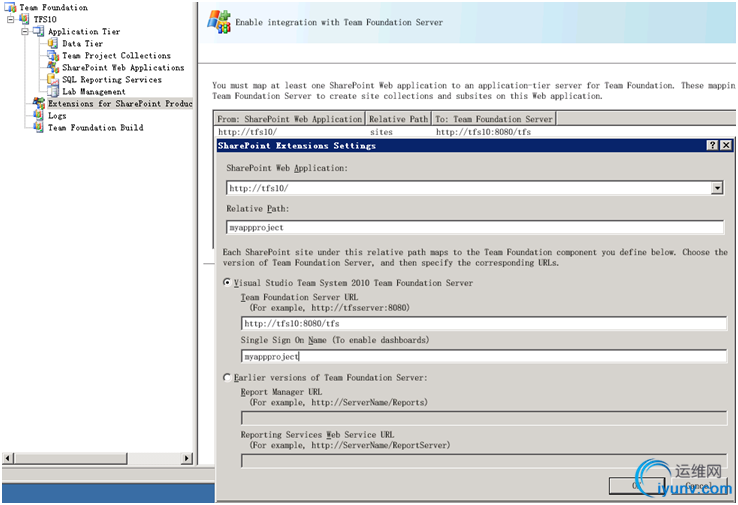The image size is (738, 505).
Task: Click the Application Tier icon
Action: pyautogui.click(x=39, y=32)
